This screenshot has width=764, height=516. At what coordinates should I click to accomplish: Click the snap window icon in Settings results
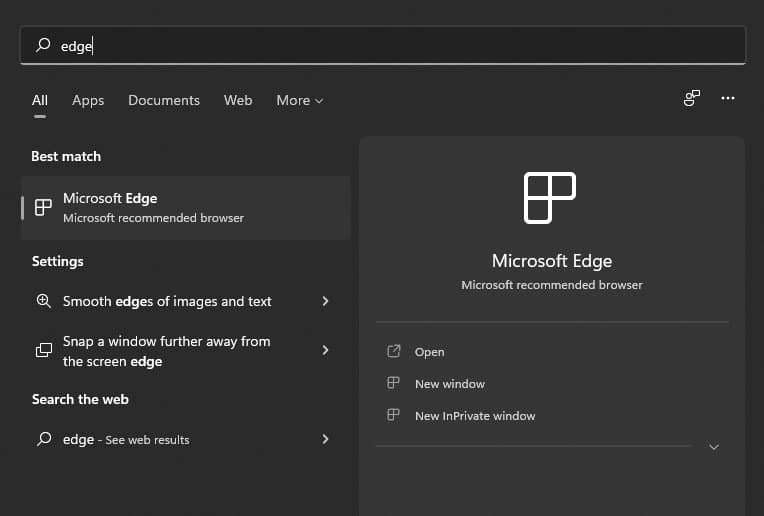coord(43,351)
